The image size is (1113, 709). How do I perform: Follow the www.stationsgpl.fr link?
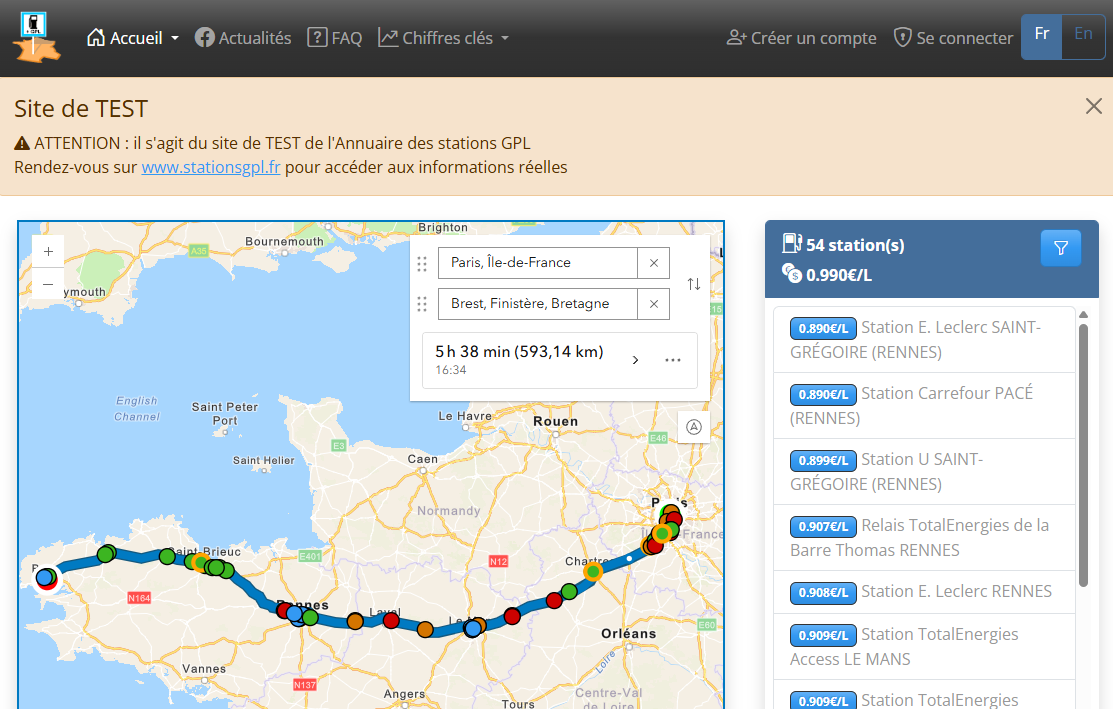point(211,167)
